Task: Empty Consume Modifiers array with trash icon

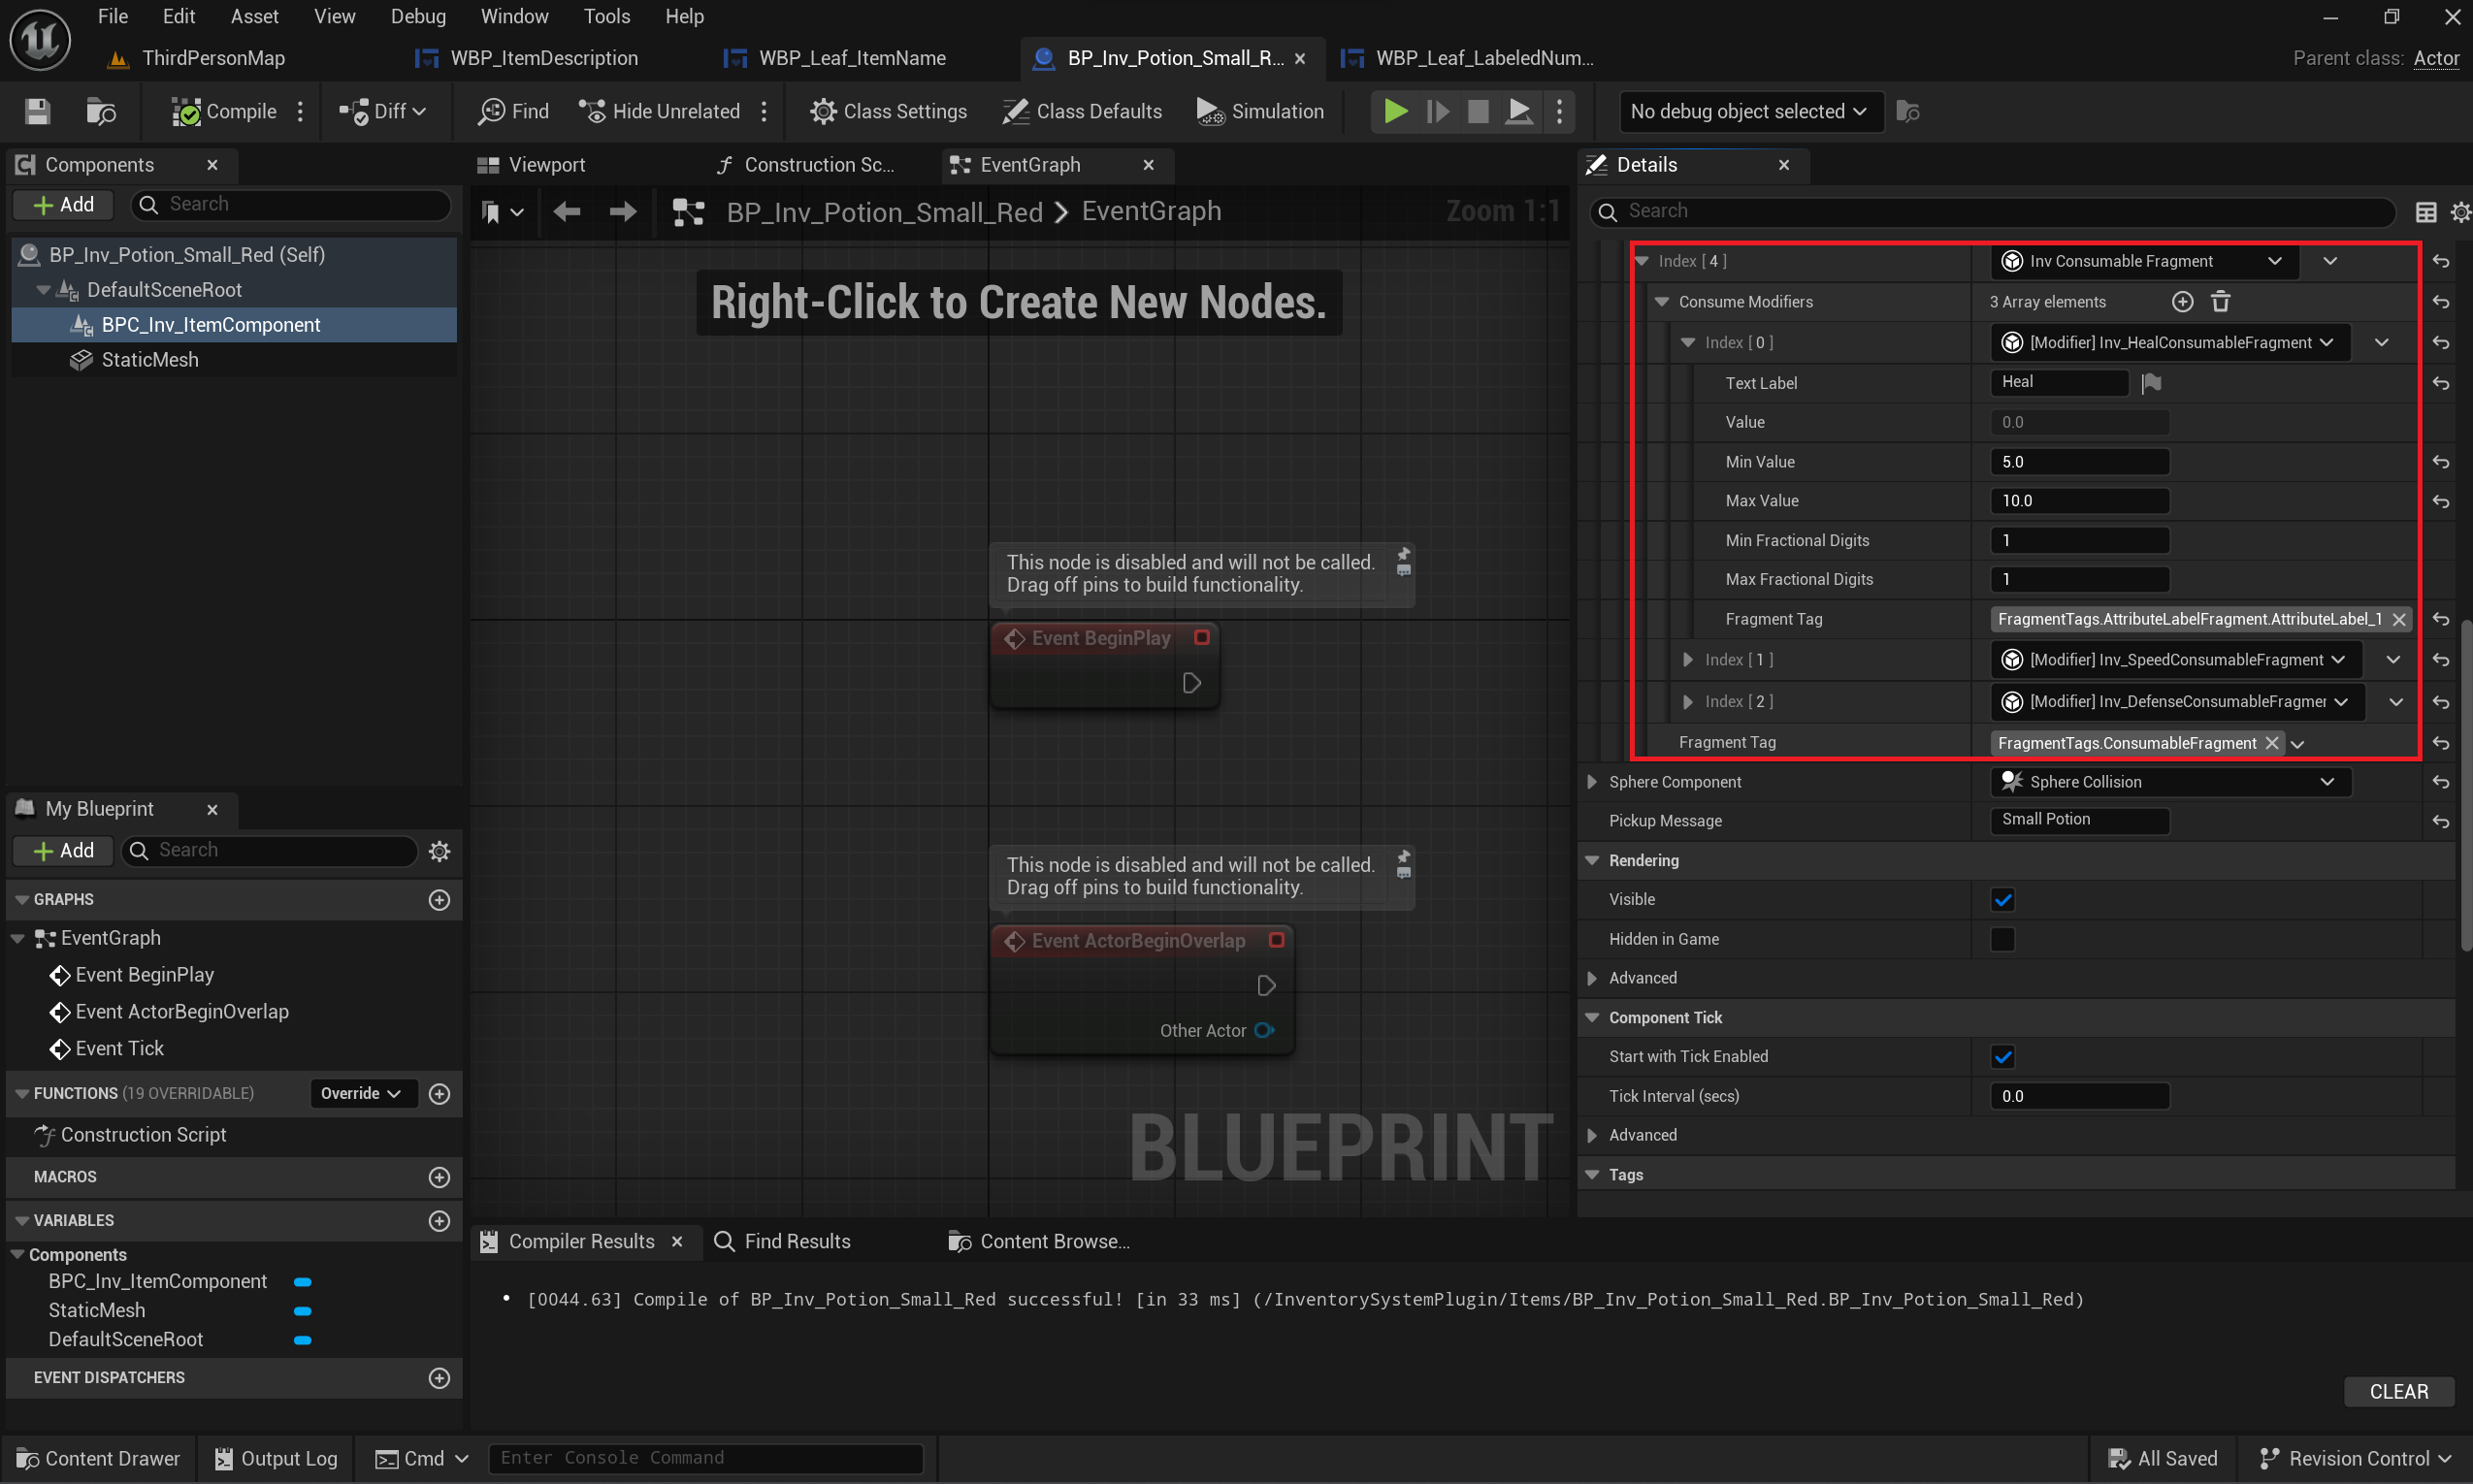Action: point(2220,301)
